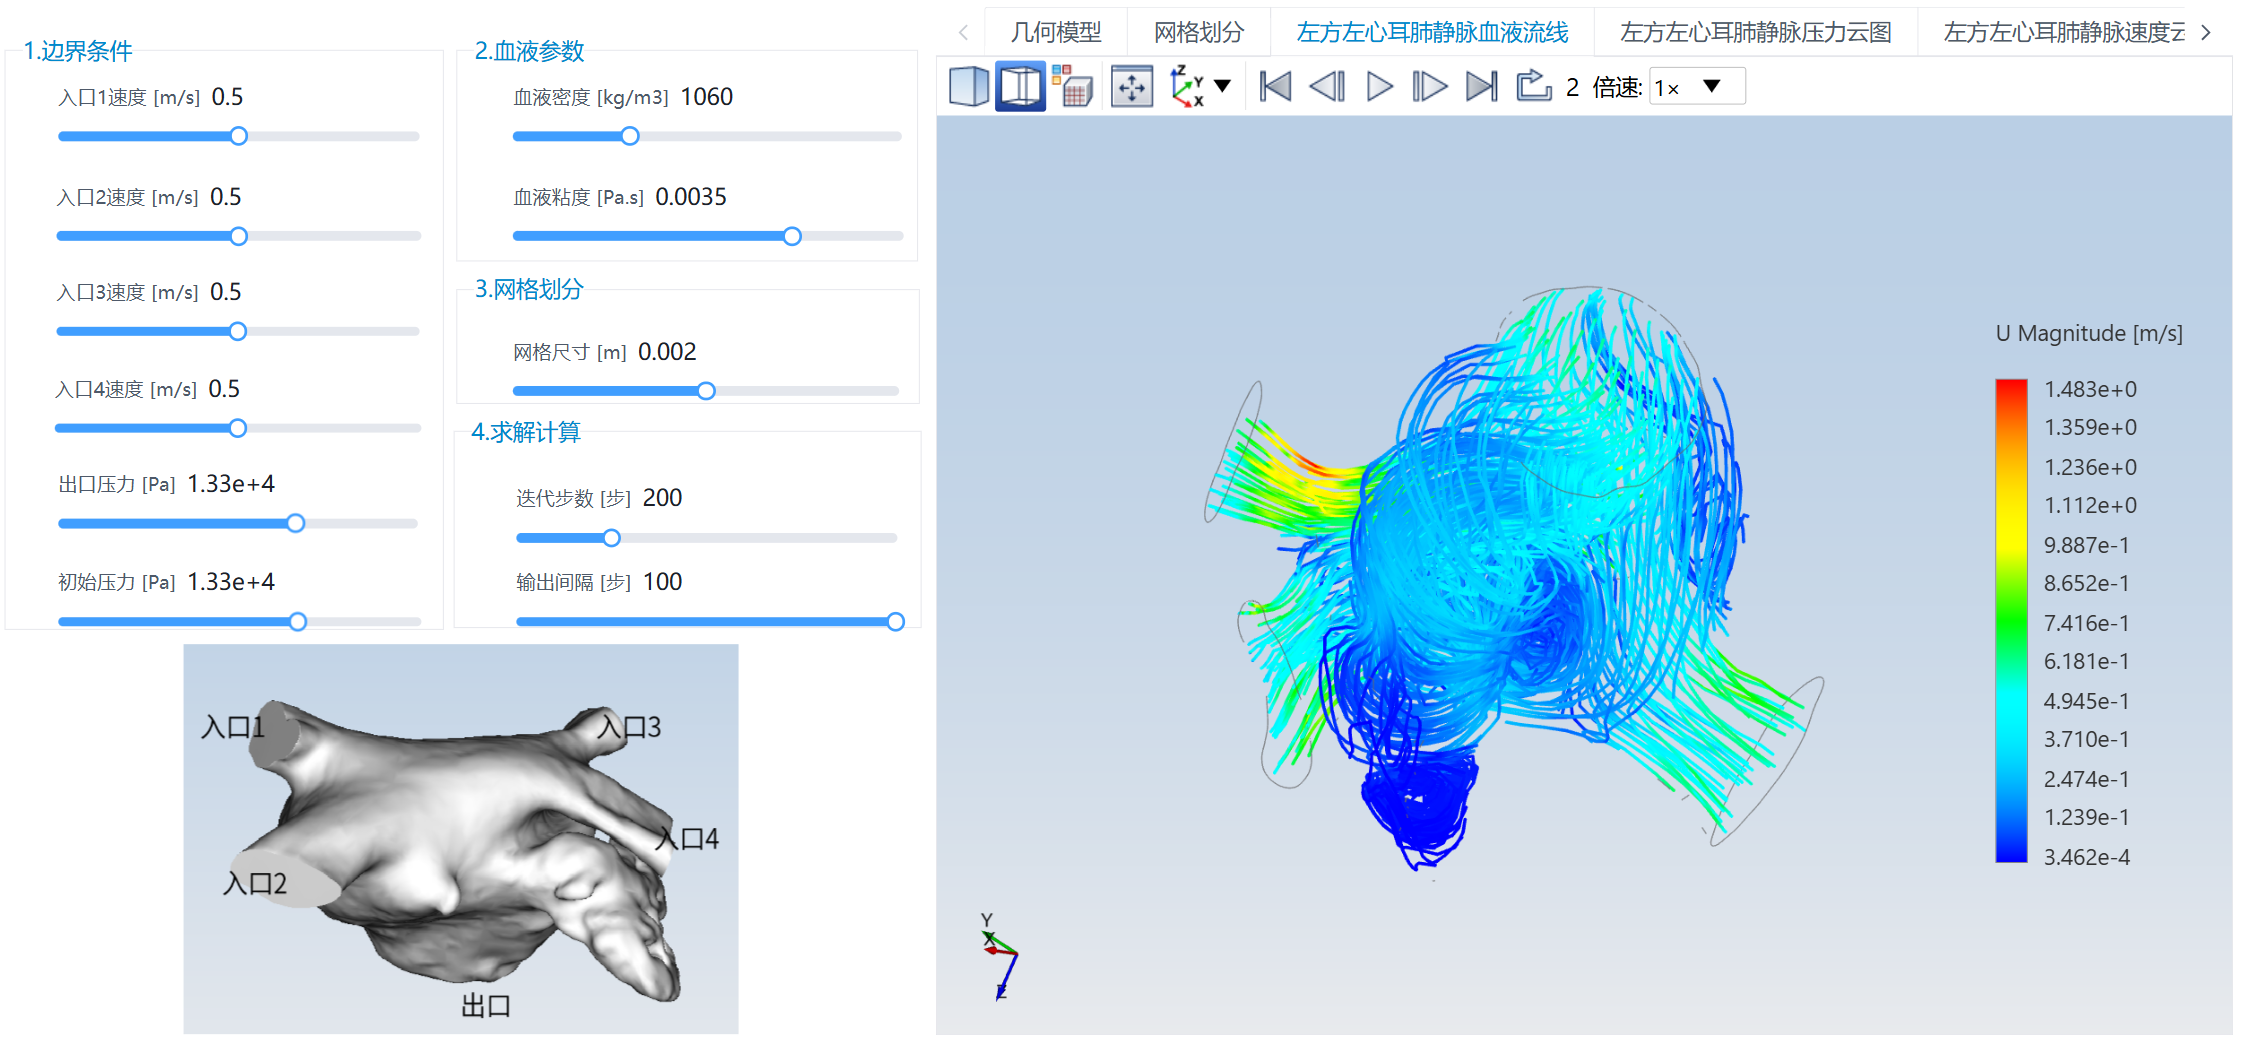This screenshot has width=2245, height=1049.
Task: Click the 入口3速度 slider handle
Action: [x=237, y=331]
